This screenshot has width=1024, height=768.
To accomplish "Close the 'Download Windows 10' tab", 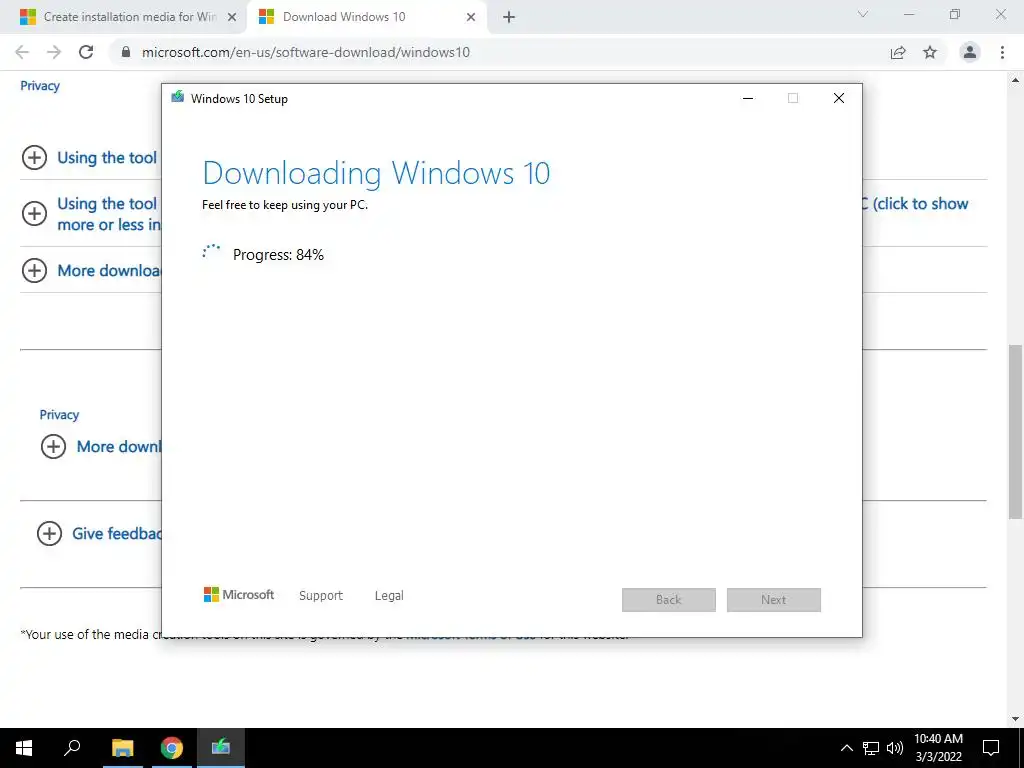I will (x=471, y=18).
